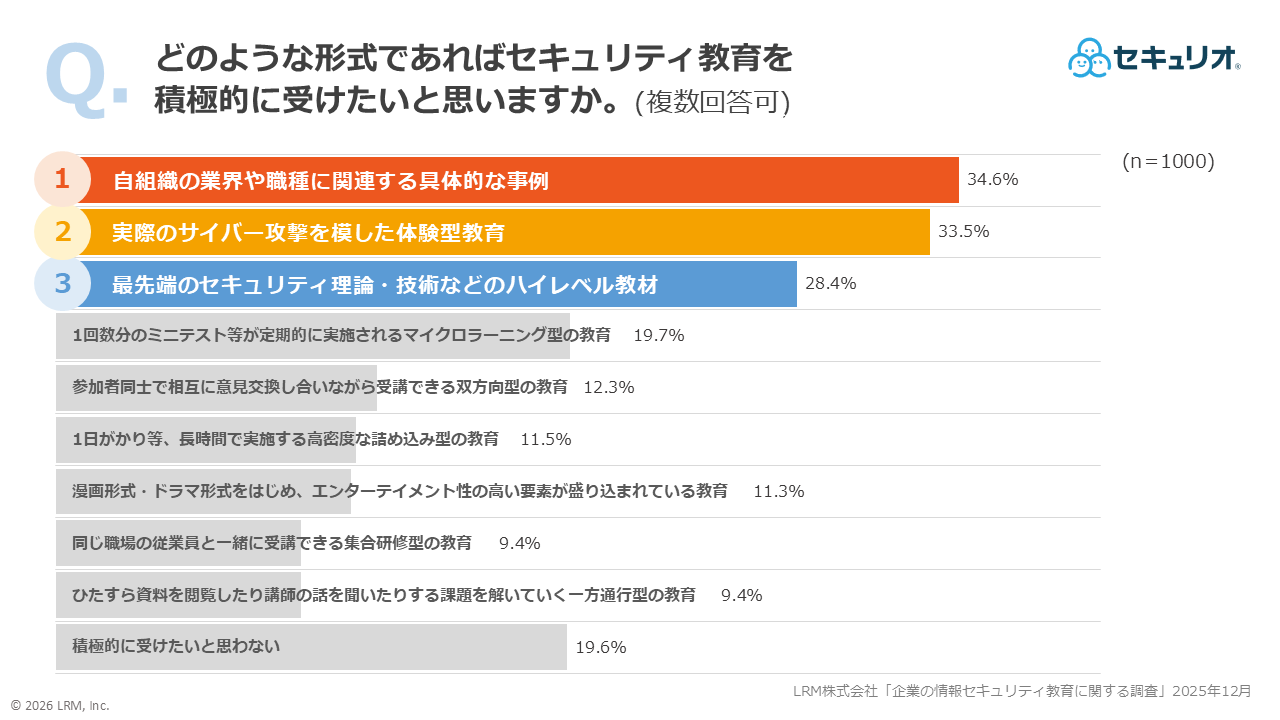Click the マイクロラーニング型の教育 row label
This screenshot has height=720, width=1280.
click(x=341, y=335)
